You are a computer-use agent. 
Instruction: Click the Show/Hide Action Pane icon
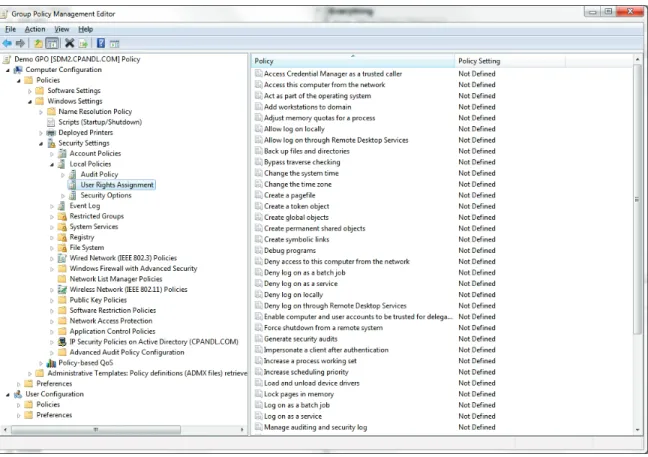114,43
